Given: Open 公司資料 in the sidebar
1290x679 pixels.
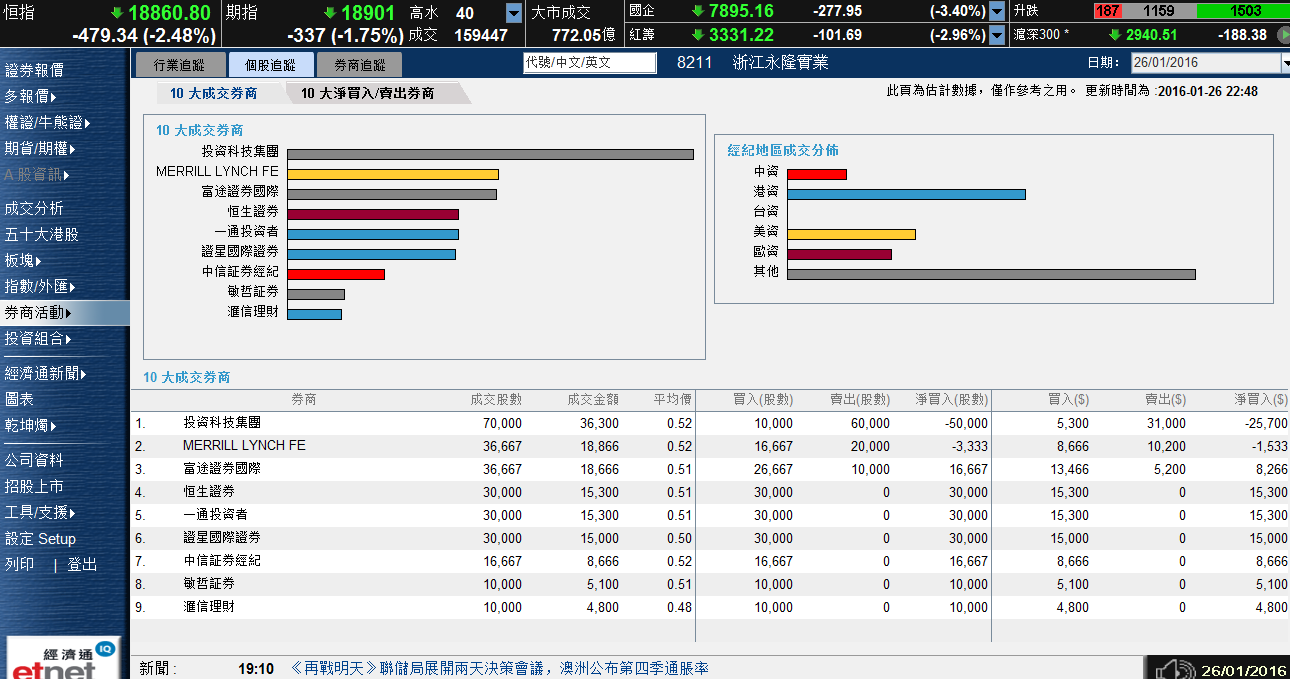Looking at the screenshot, I should coord(34,460).
